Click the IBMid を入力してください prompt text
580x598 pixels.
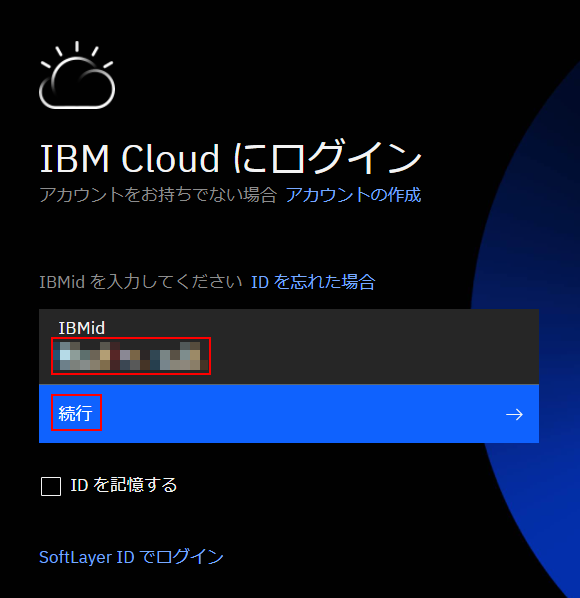(x=141, y=282)
